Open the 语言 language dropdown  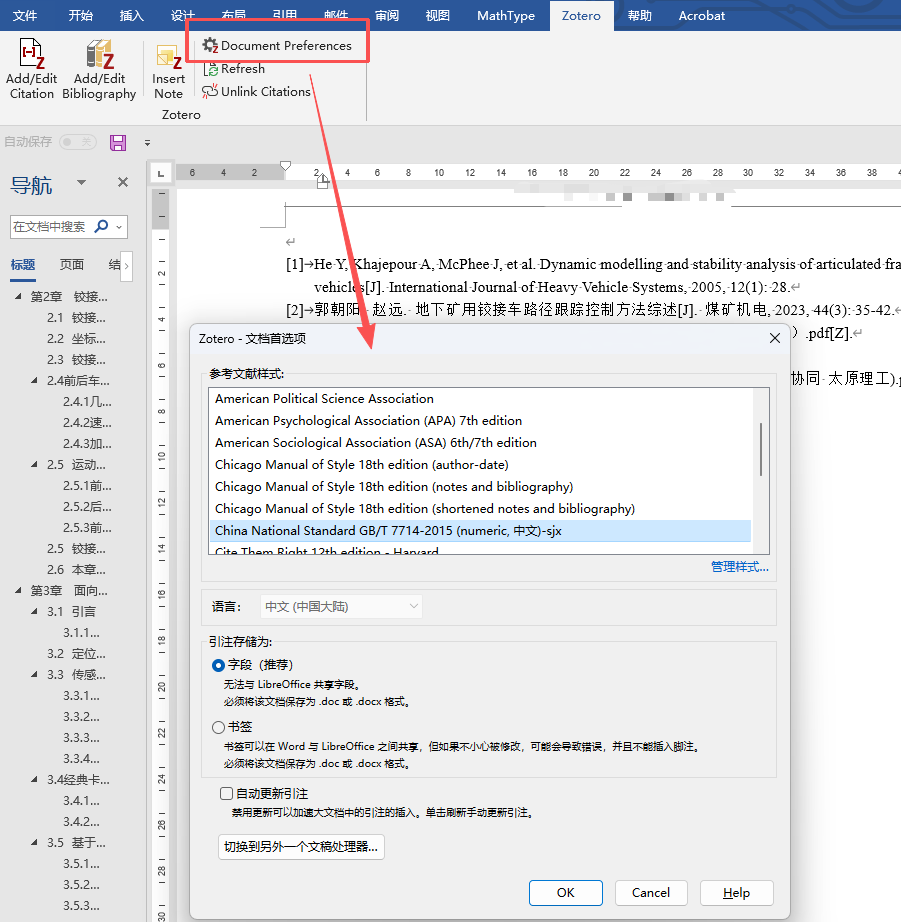tap(341, 606)
